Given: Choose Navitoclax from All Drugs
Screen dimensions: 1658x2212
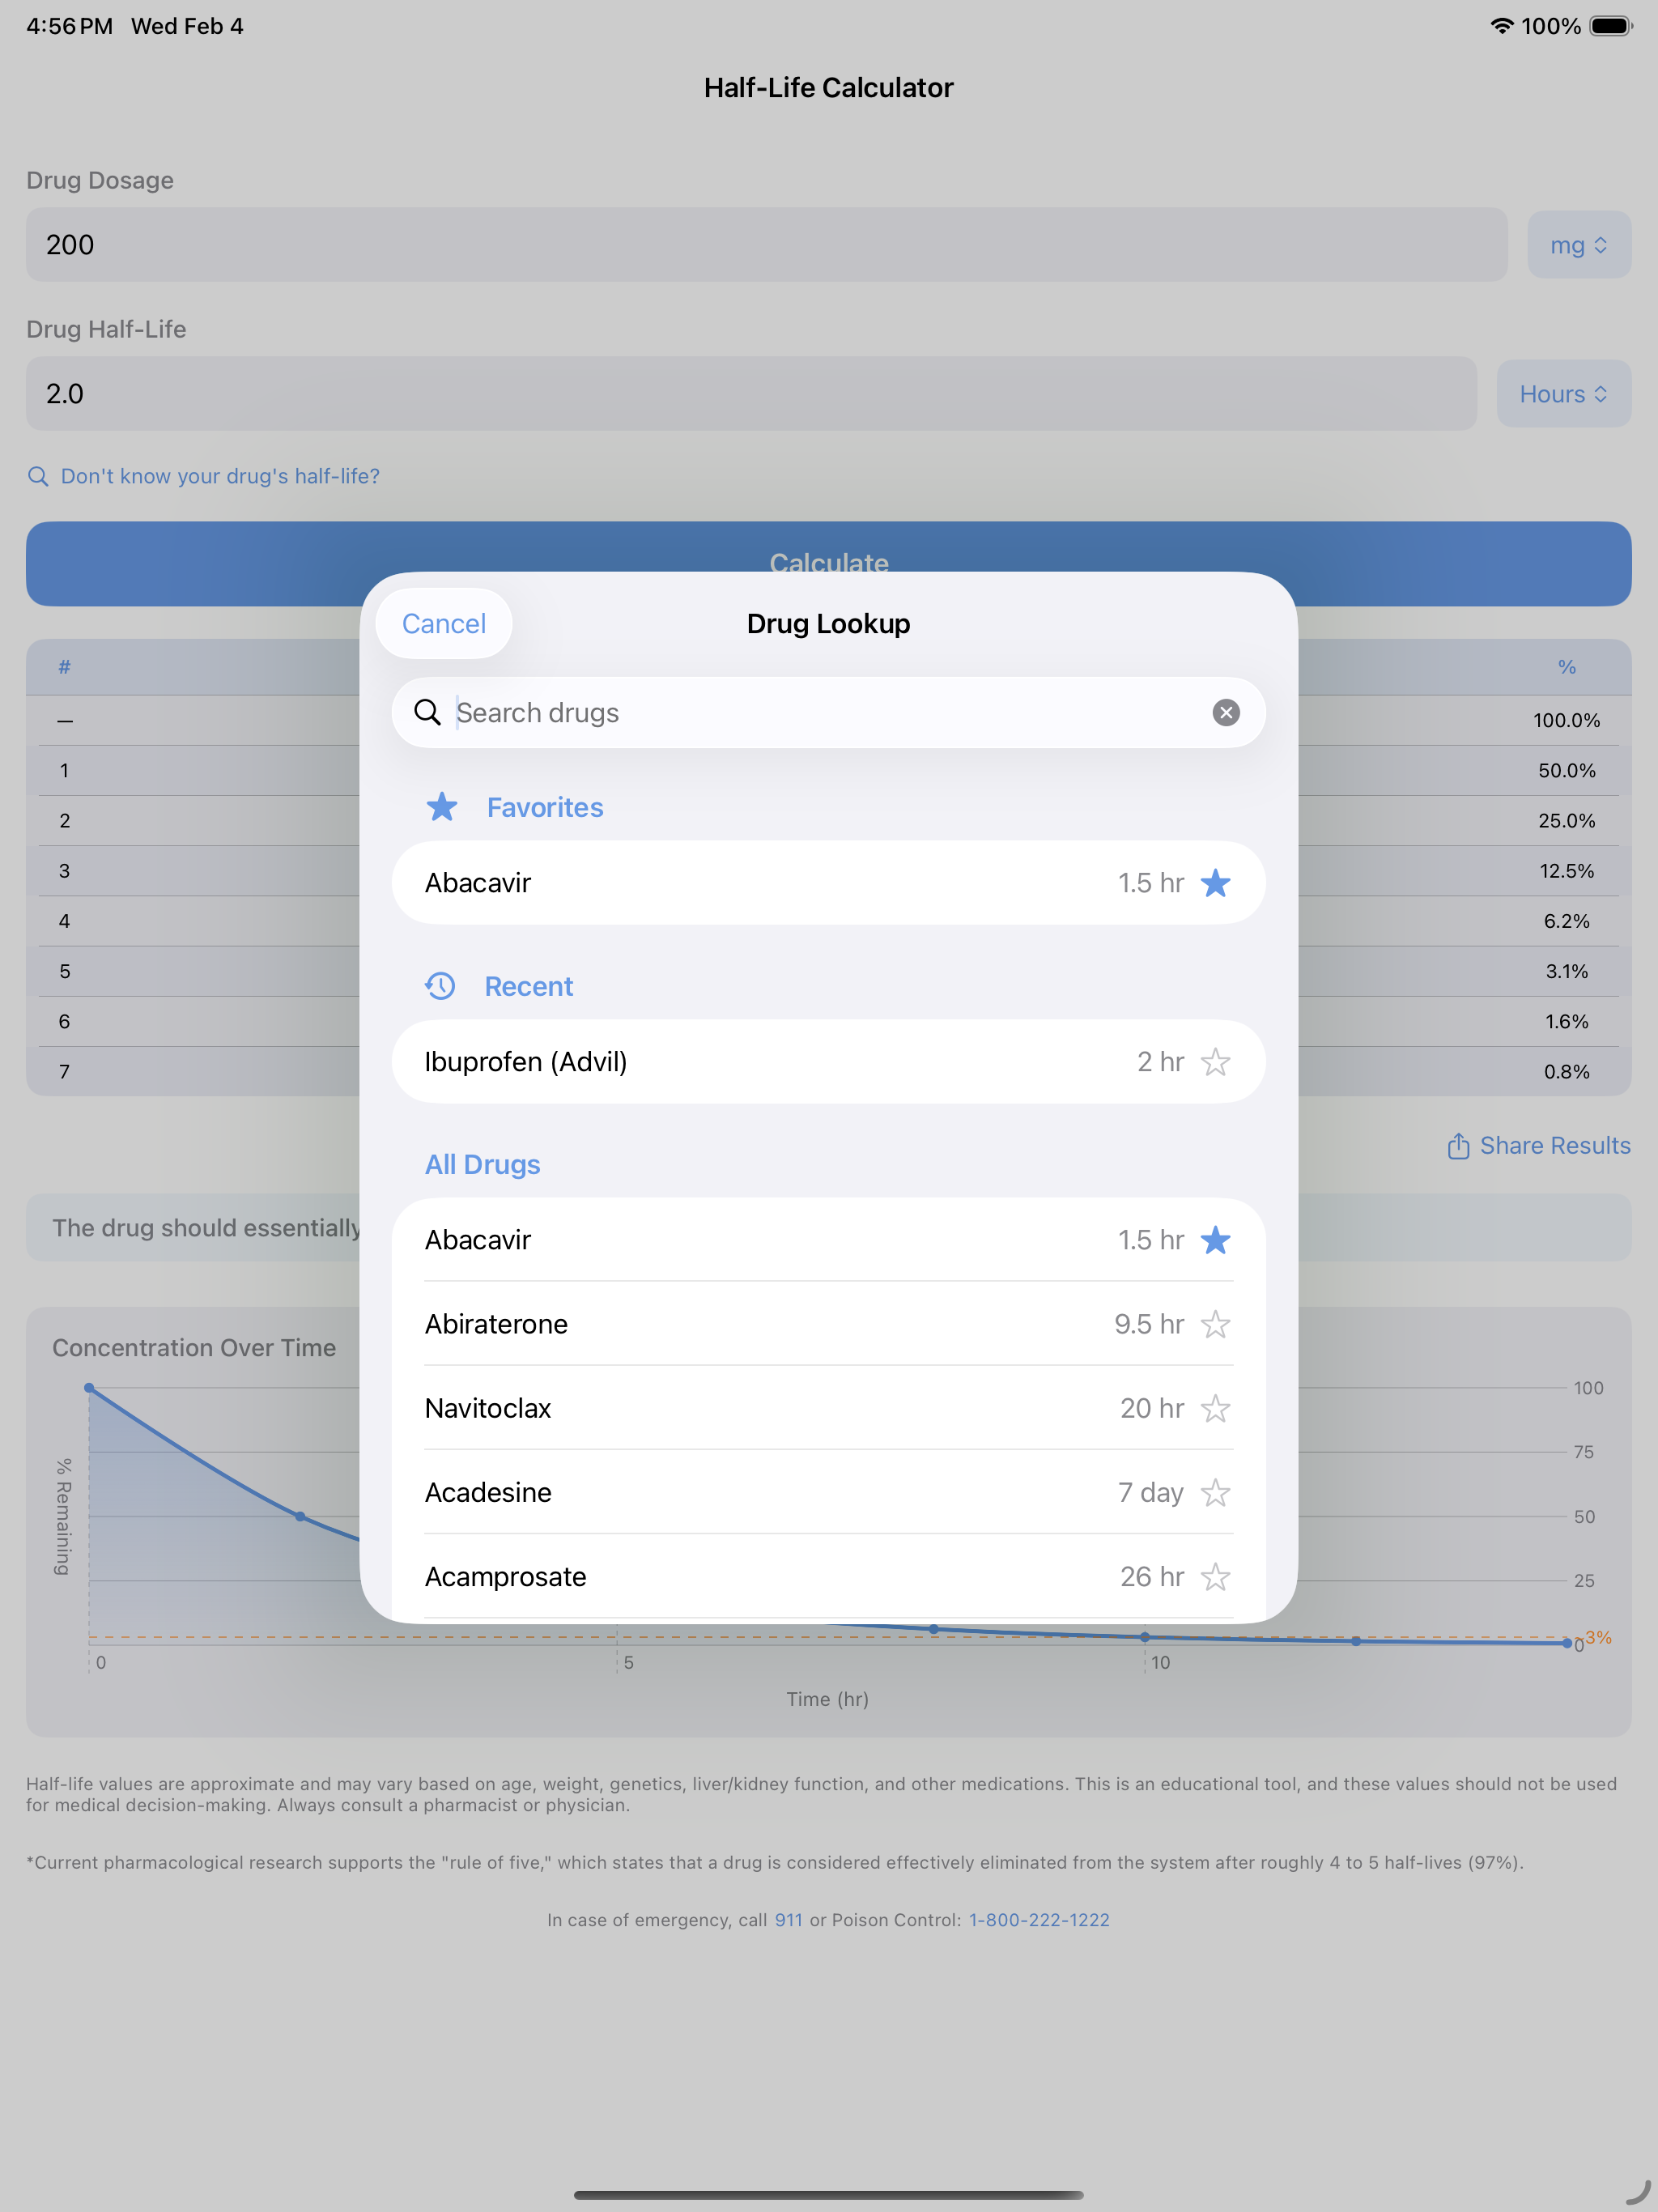Looking at the screenshot, I should [x=828, y=1408].
